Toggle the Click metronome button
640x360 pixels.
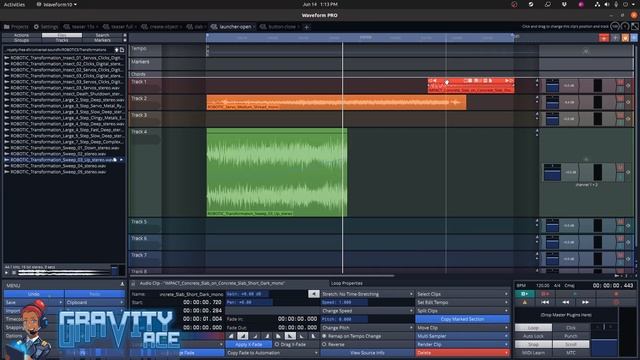[571, 328]
